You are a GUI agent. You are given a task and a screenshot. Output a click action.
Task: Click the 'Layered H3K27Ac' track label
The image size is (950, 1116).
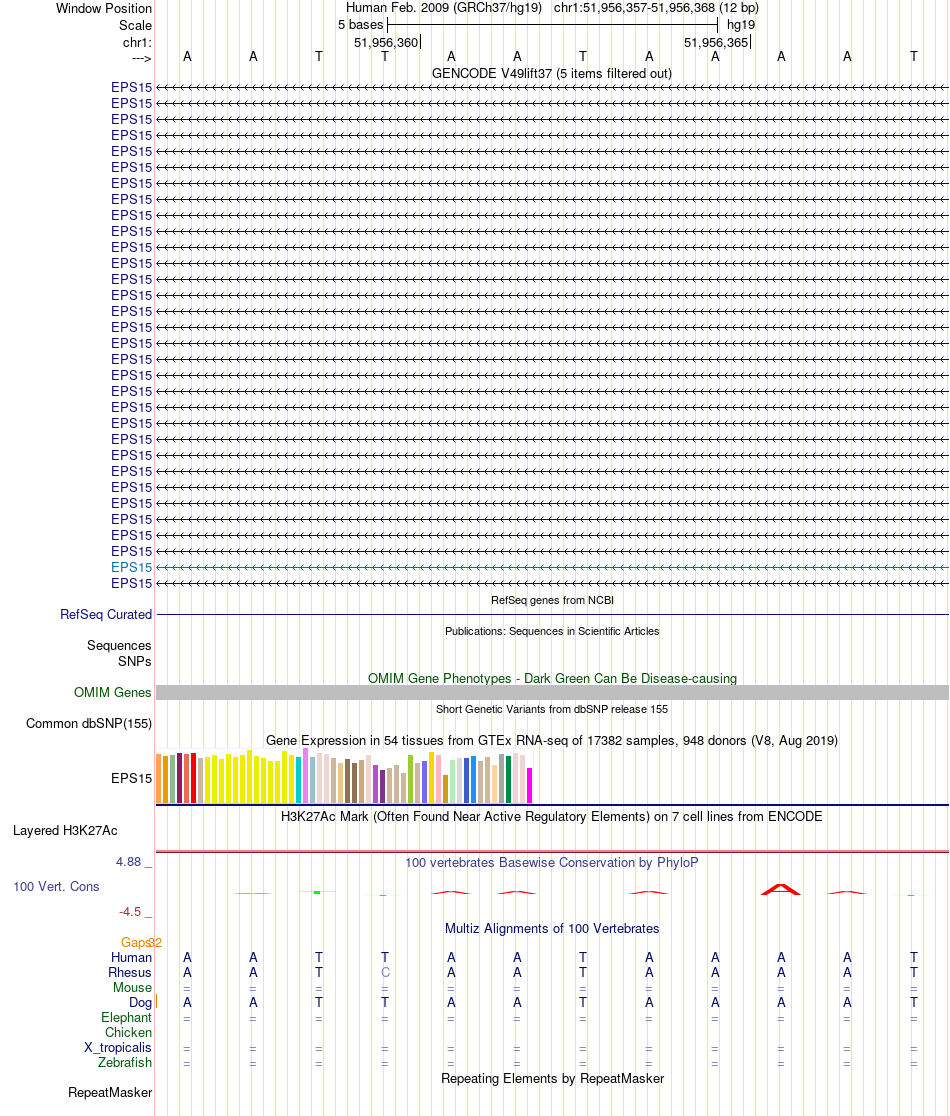click(x=65, y=831)
